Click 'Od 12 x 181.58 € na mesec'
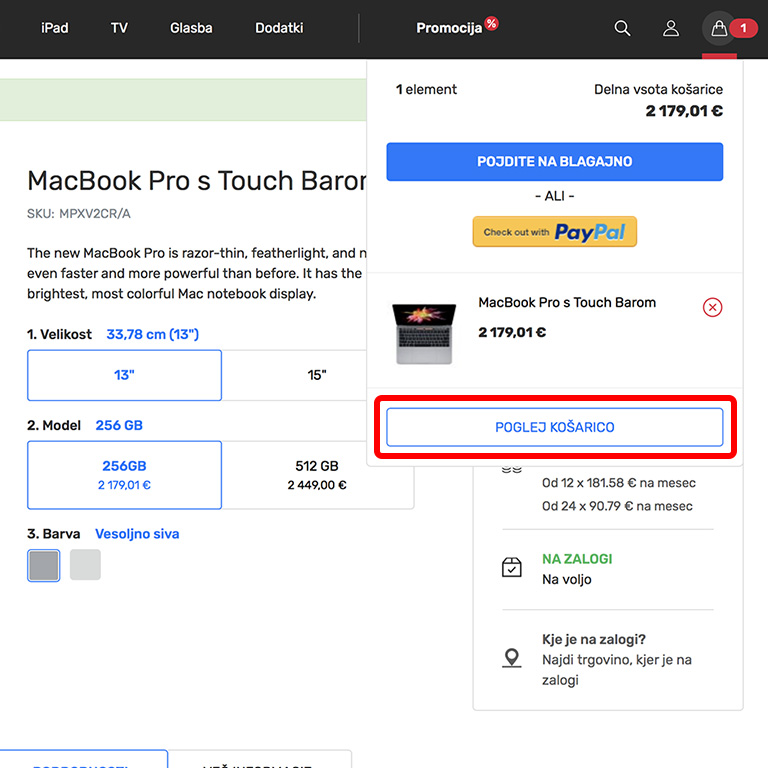Screen dimensions: 768x768 (619, 483)
